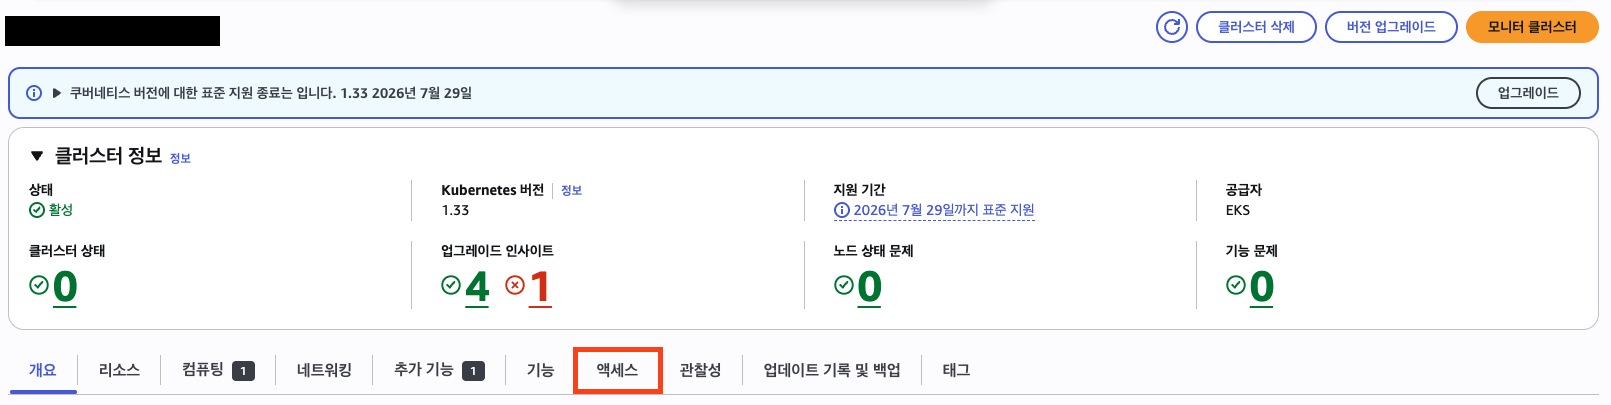Expand the Kubernetes version support notice
The image size is (1611, 405).
coord(57,93)
